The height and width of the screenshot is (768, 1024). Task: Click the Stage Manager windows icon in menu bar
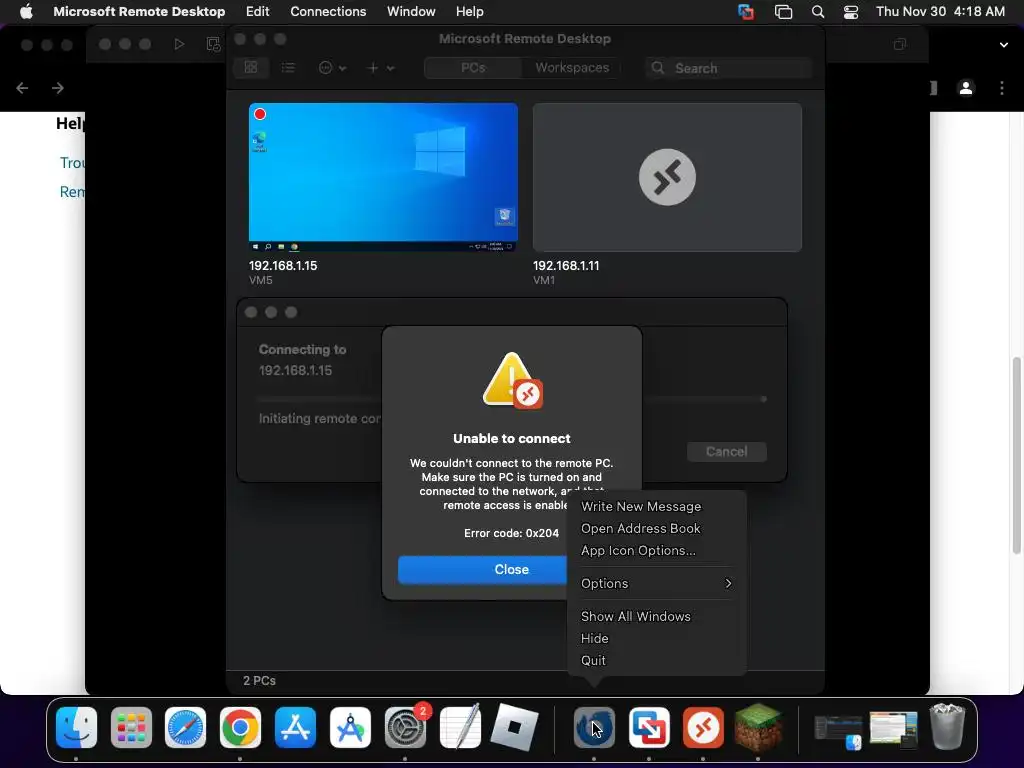point(783,12)
